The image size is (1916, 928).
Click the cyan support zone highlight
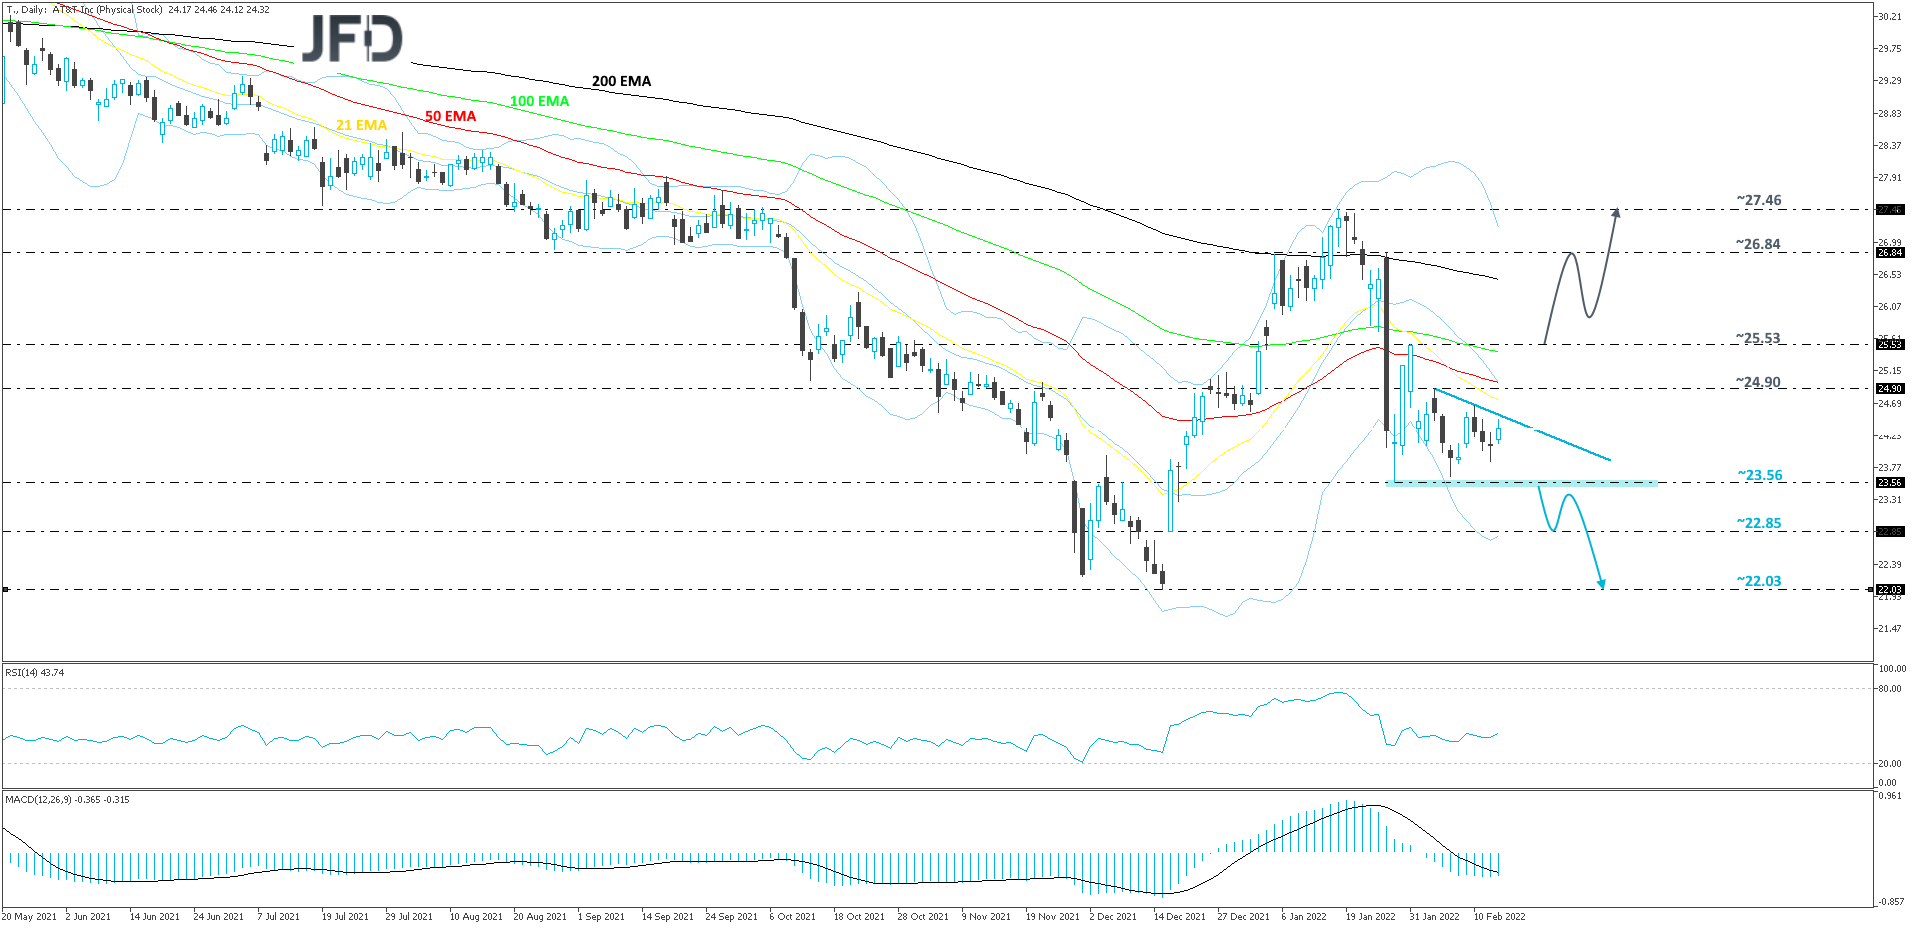[x=1520, y=484]
